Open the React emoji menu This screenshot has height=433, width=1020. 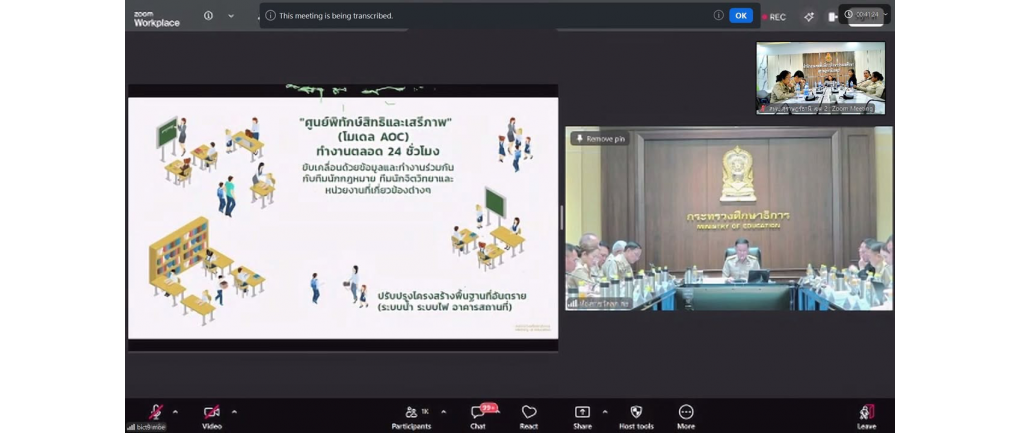[529, 412]
